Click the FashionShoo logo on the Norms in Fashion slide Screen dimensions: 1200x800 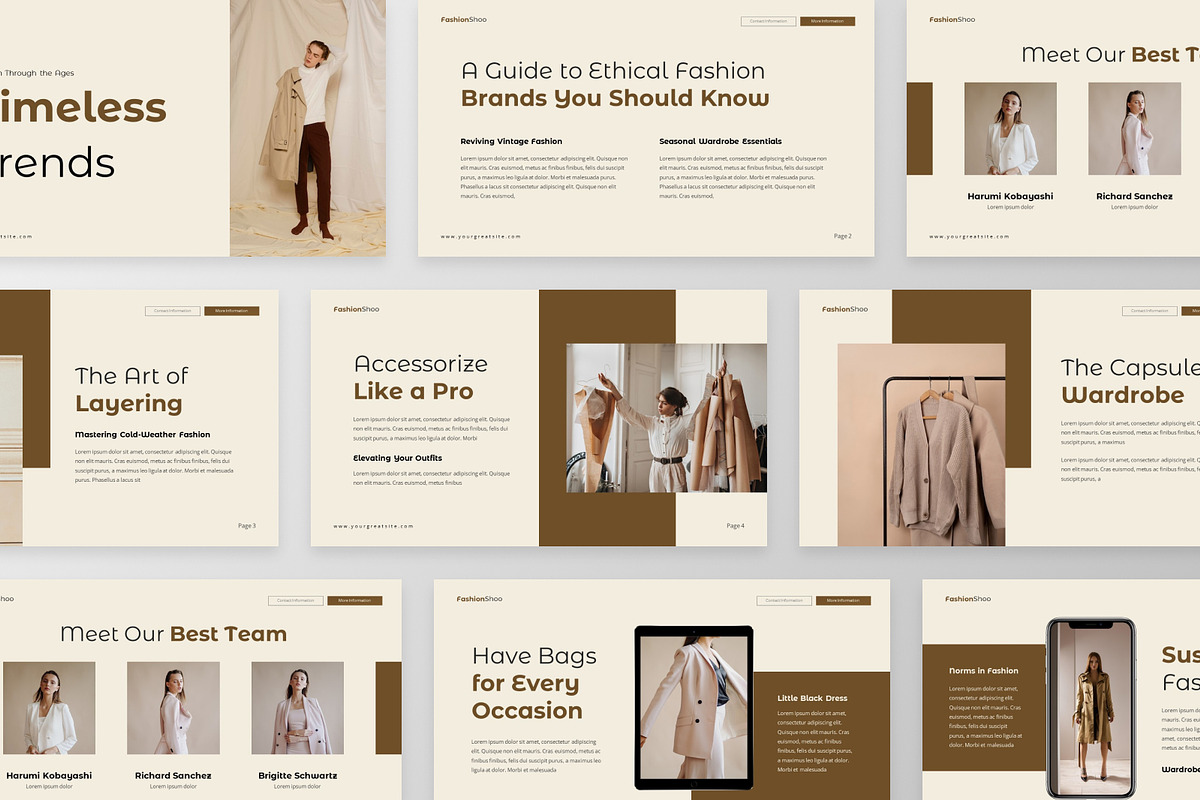click(x=968, y=599)
